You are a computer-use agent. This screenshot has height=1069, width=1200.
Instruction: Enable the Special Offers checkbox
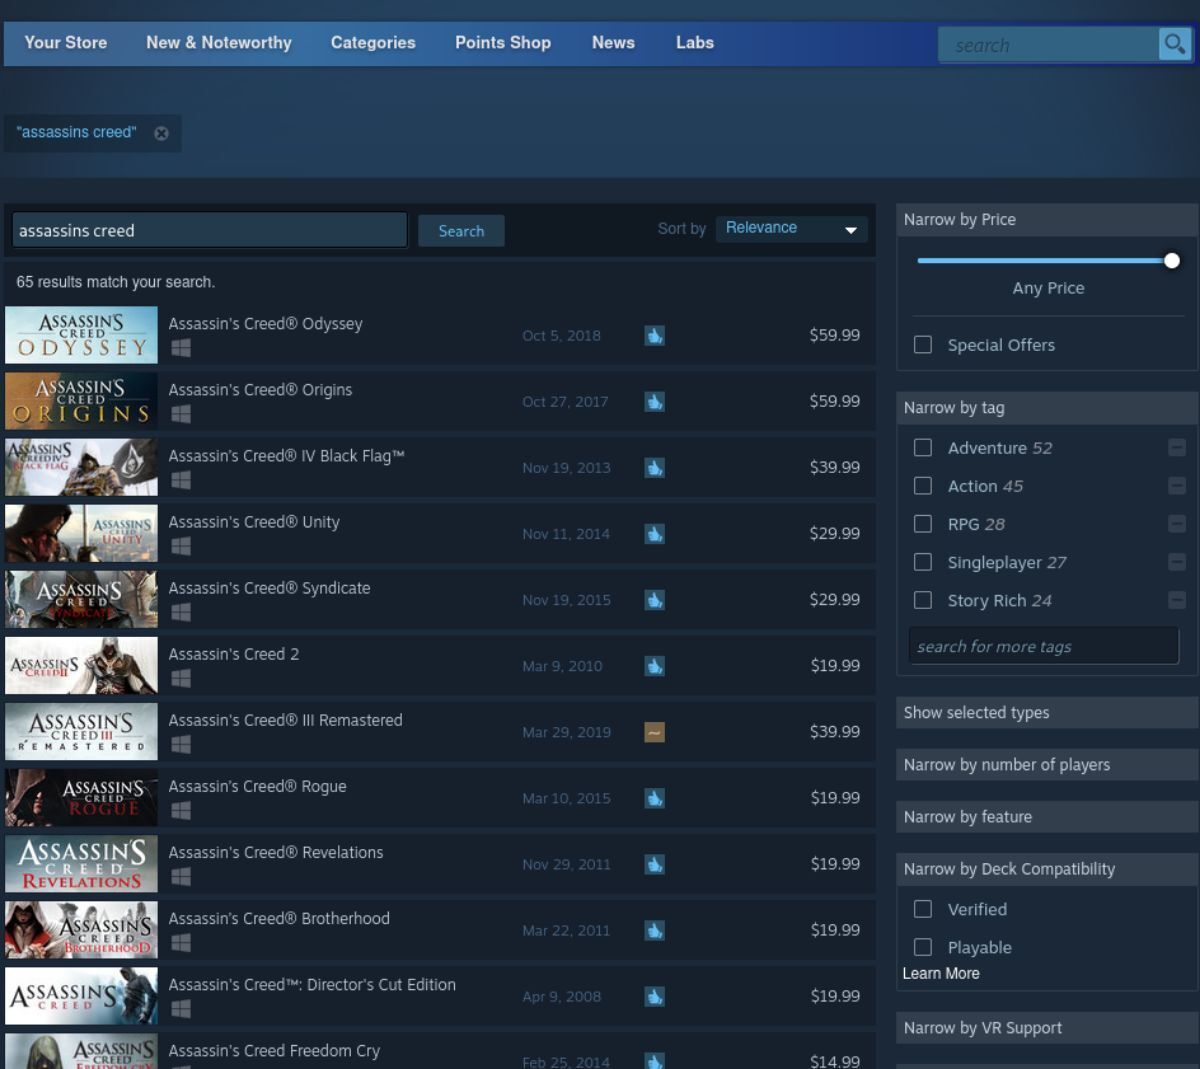coord(923,345)
